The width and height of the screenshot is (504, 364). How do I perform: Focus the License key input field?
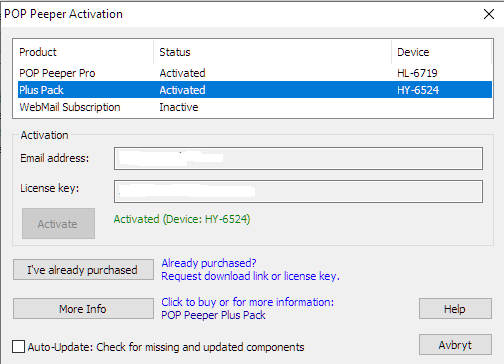(298, 191)
